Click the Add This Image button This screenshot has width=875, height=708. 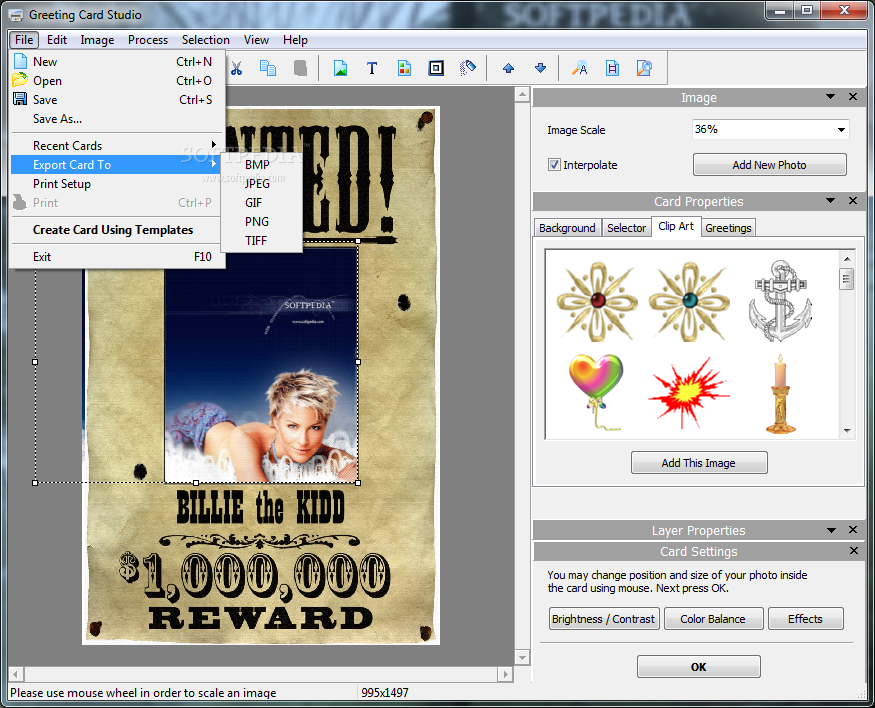pyautogui.click(x=699, y=463)
